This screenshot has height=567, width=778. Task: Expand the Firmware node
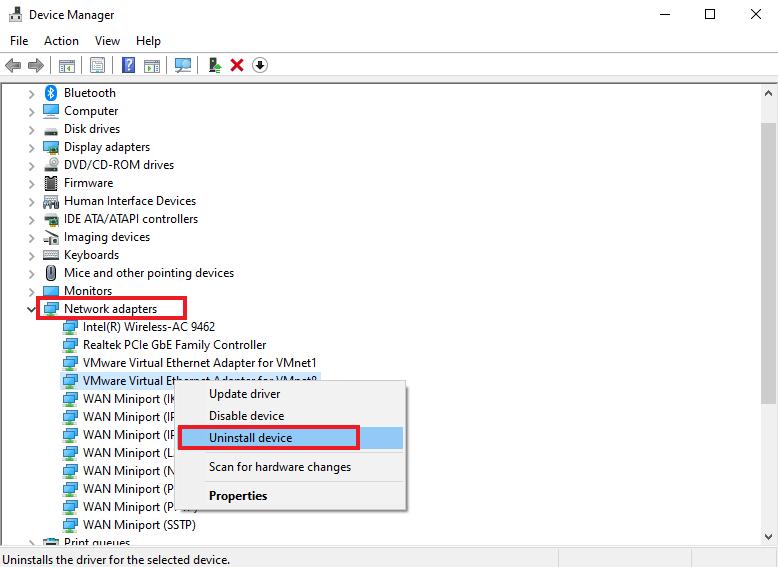(x=31, y=184)
